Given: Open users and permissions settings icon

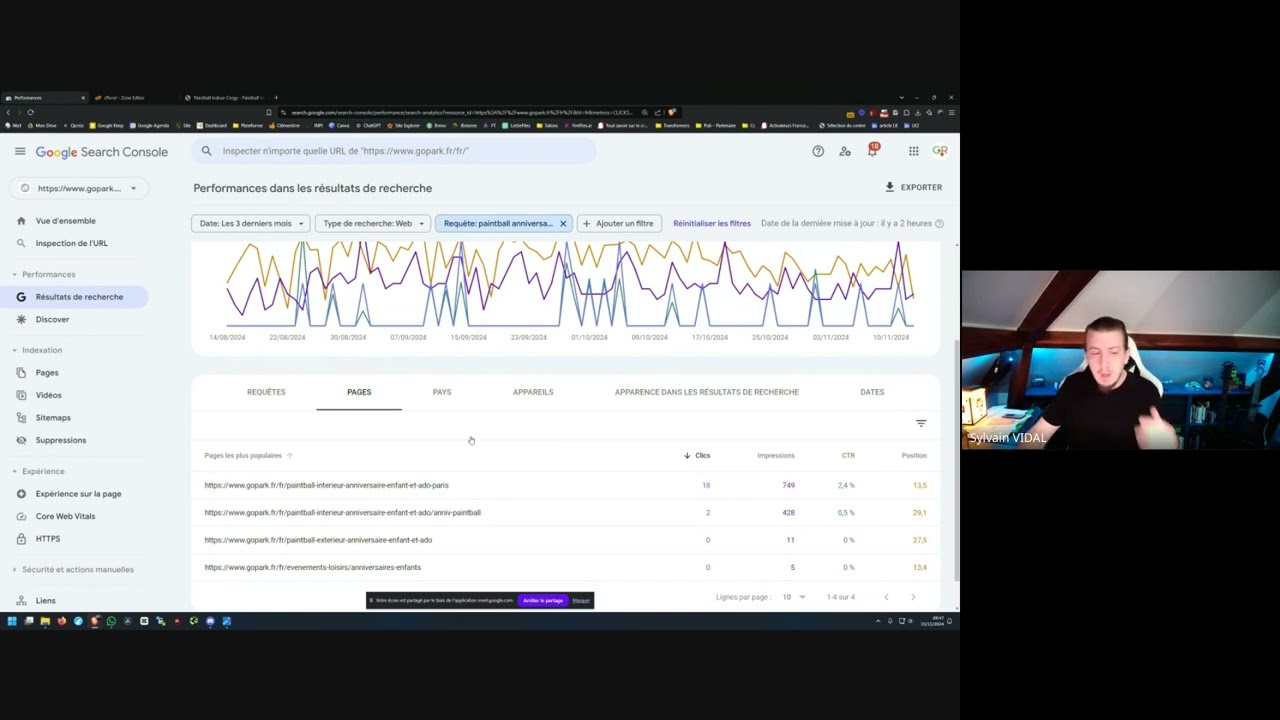Looking at the screenshot, I should point(845,151).
